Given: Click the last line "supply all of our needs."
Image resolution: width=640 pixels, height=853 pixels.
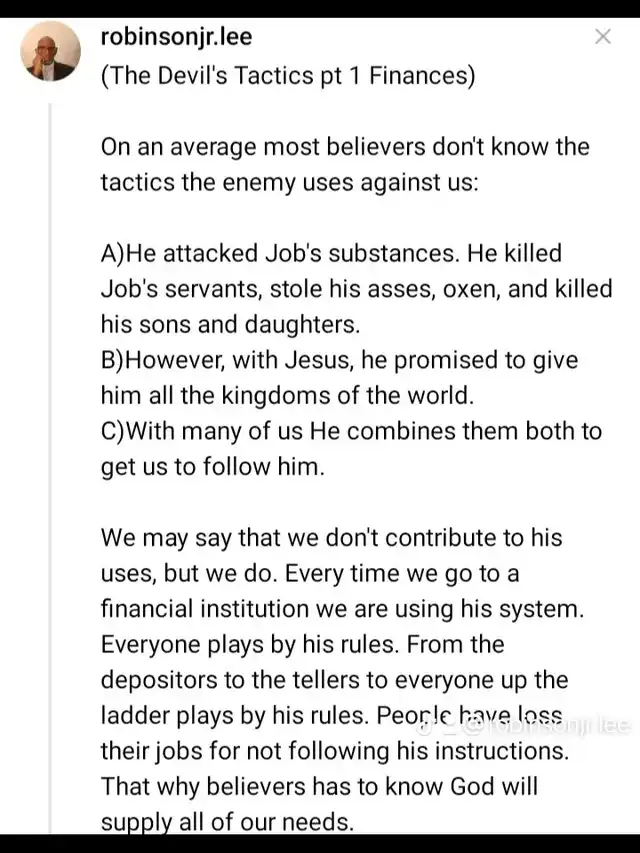Looking at the screenshot, I should [x=227, y=822].
